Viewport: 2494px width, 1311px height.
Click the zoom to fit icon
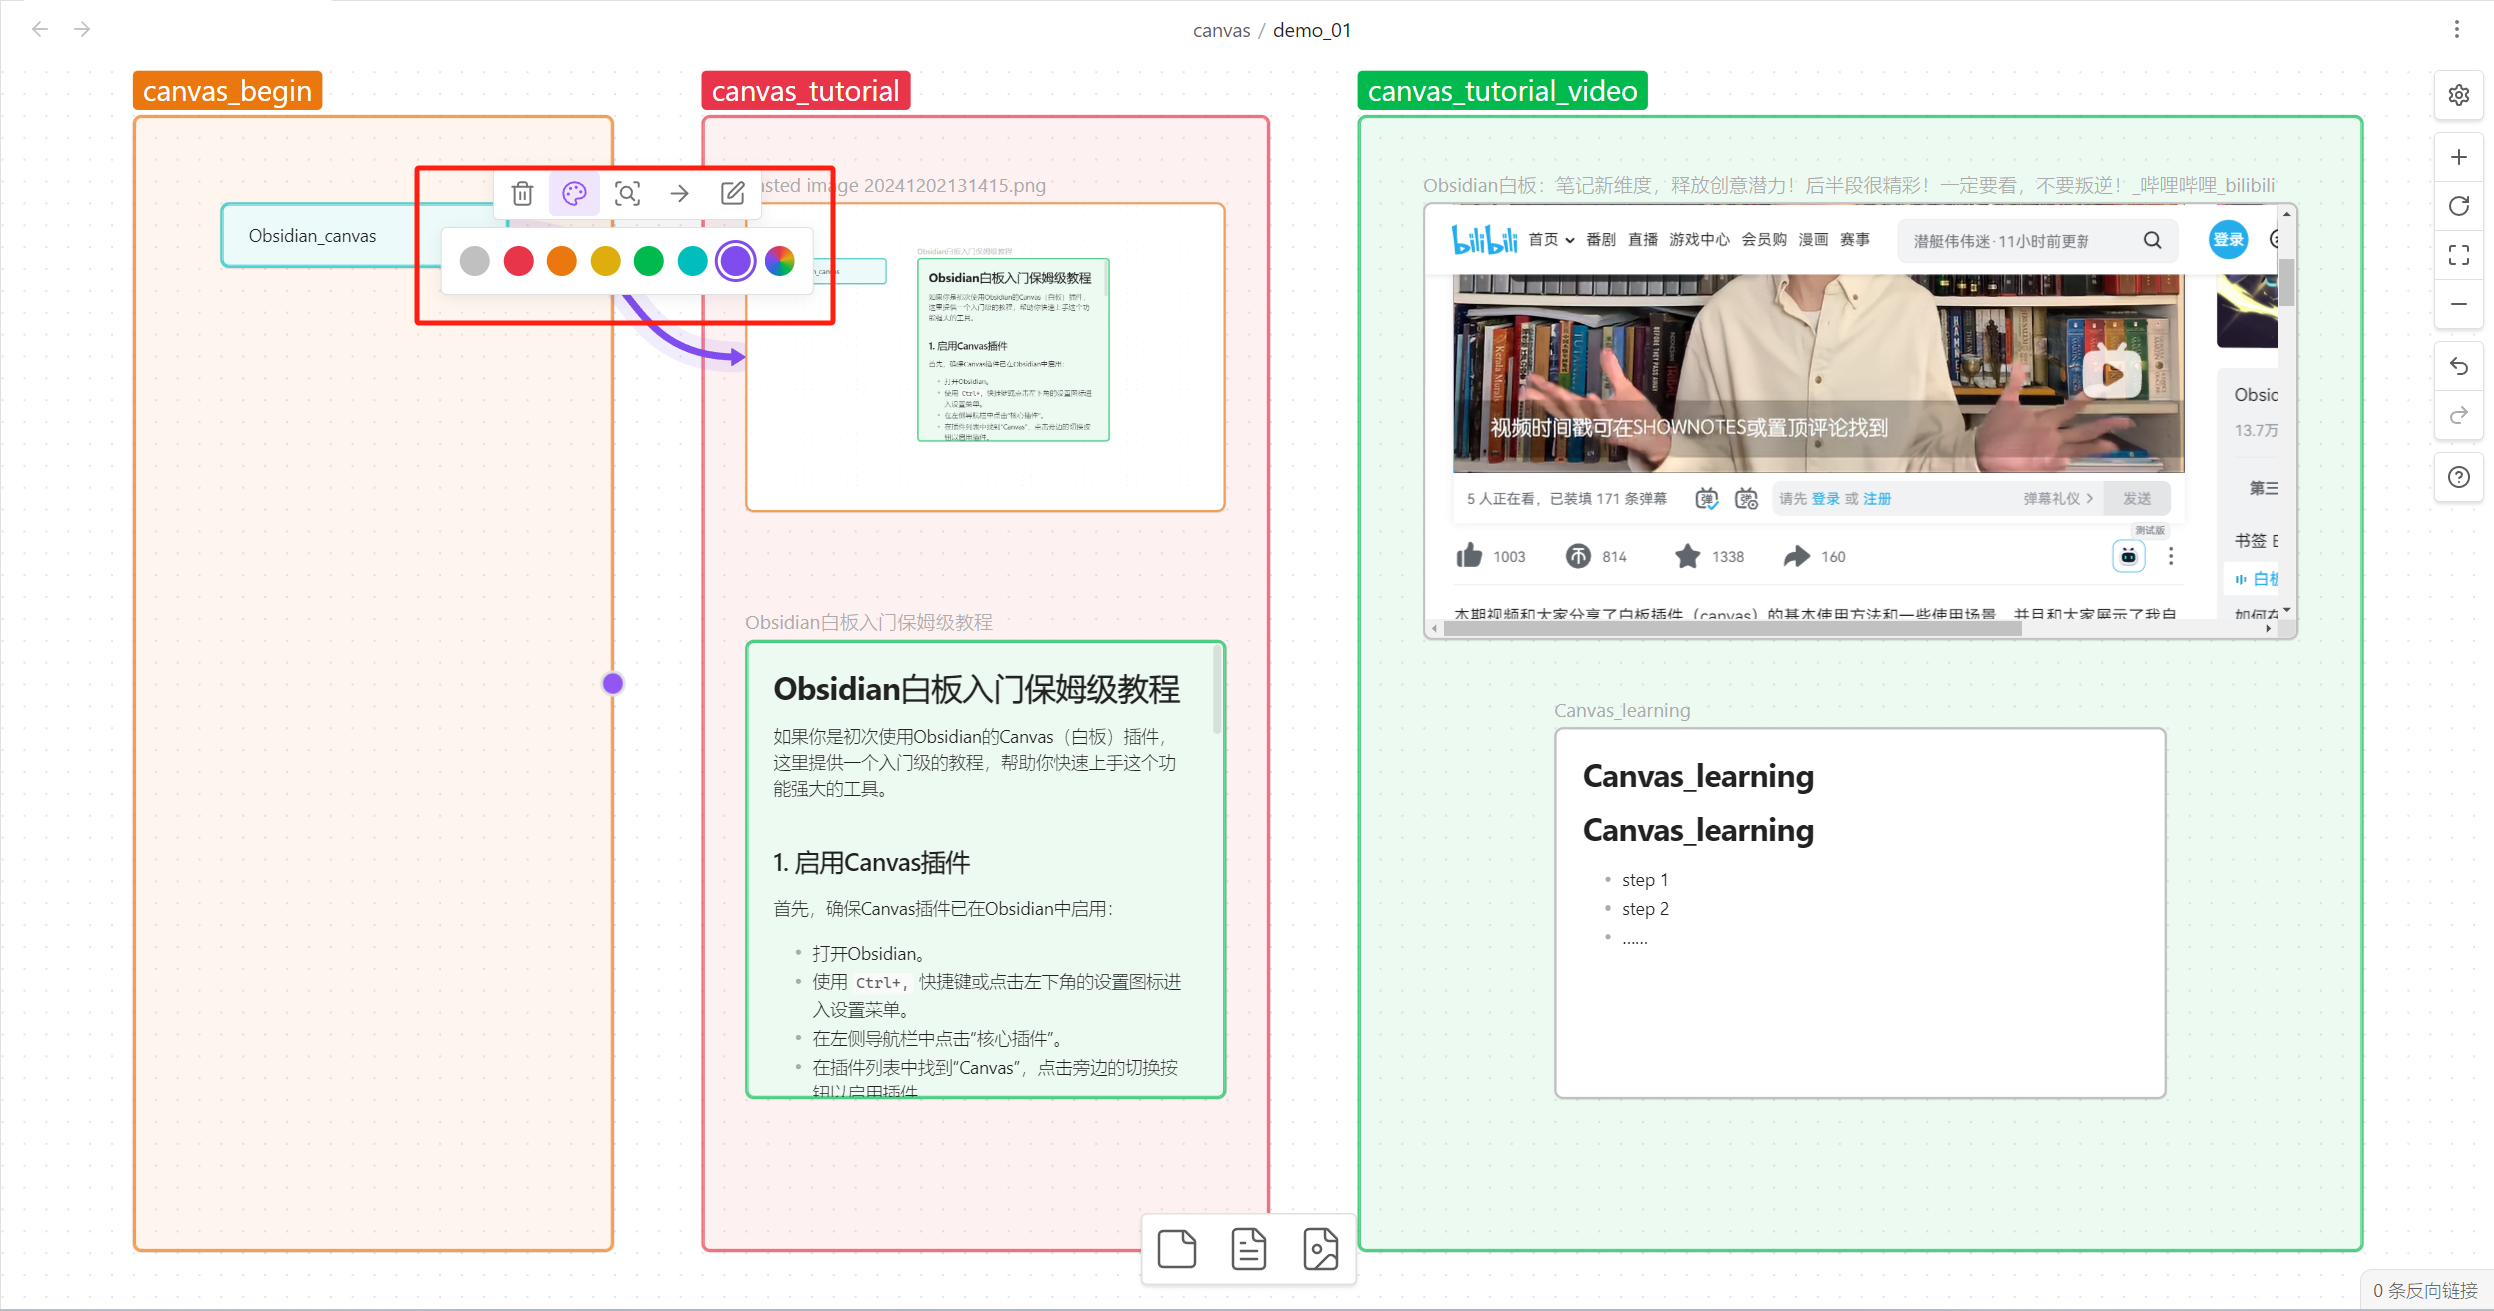[x=2459, y=255]
